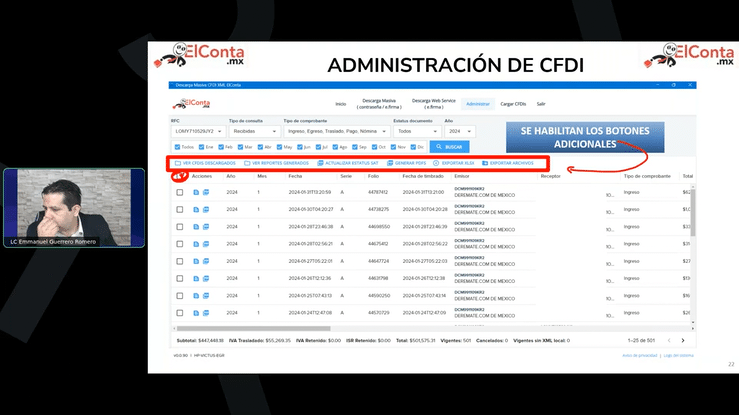Open Descarga Masiva (contraseña / e.firma)
Viewport: 739px width, 415px height.
click(x=379, y=104)
